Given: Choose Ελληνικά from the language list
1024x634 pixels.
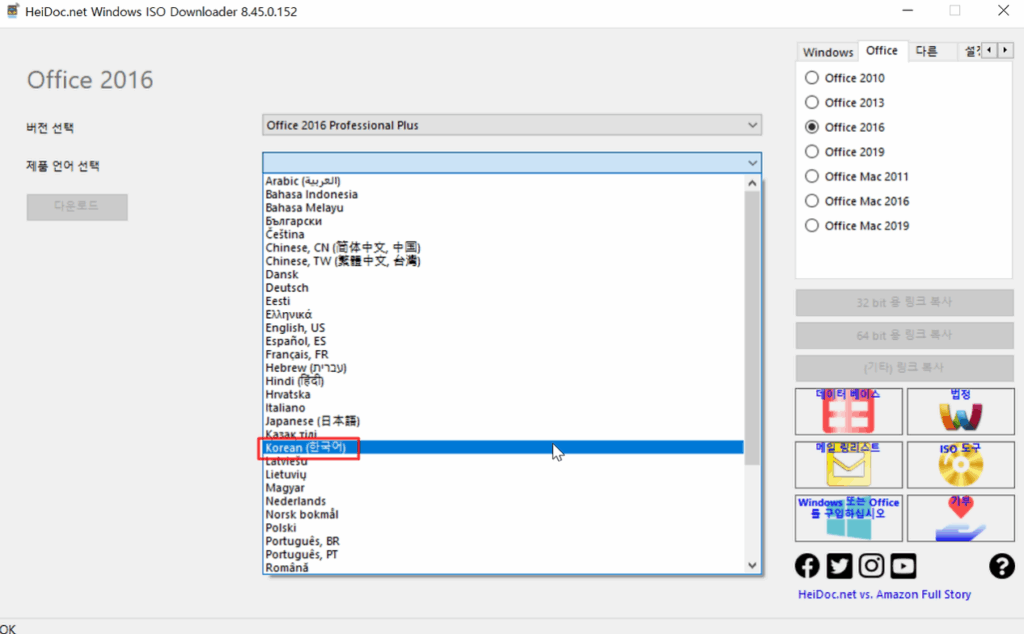Looking at the screenshot, I should coord(504,315).
